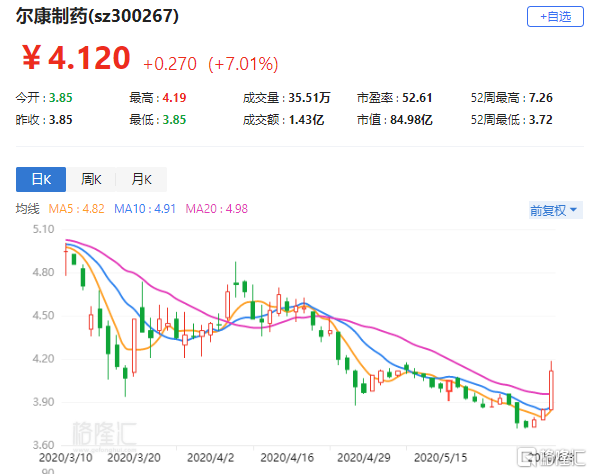The height and width of the screenshot is (474, 592).
Task: Select the MA10 : 4.91 moving average label
Action: pyautogui.click(x=145, y=209)
